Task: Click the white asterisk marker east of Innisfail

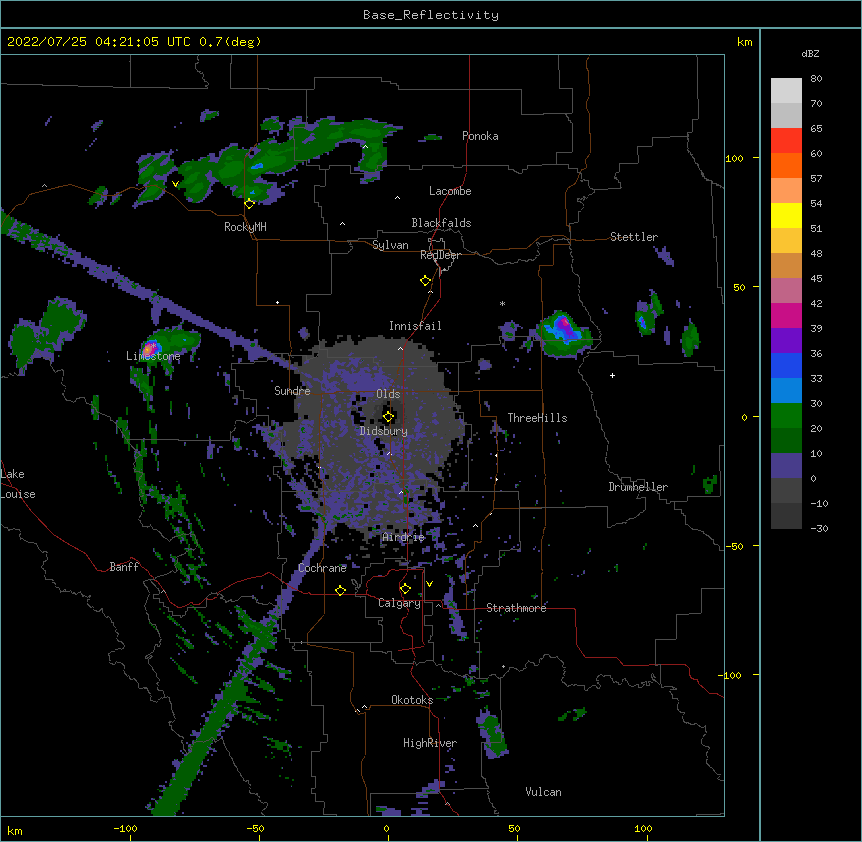Action: 502,303
